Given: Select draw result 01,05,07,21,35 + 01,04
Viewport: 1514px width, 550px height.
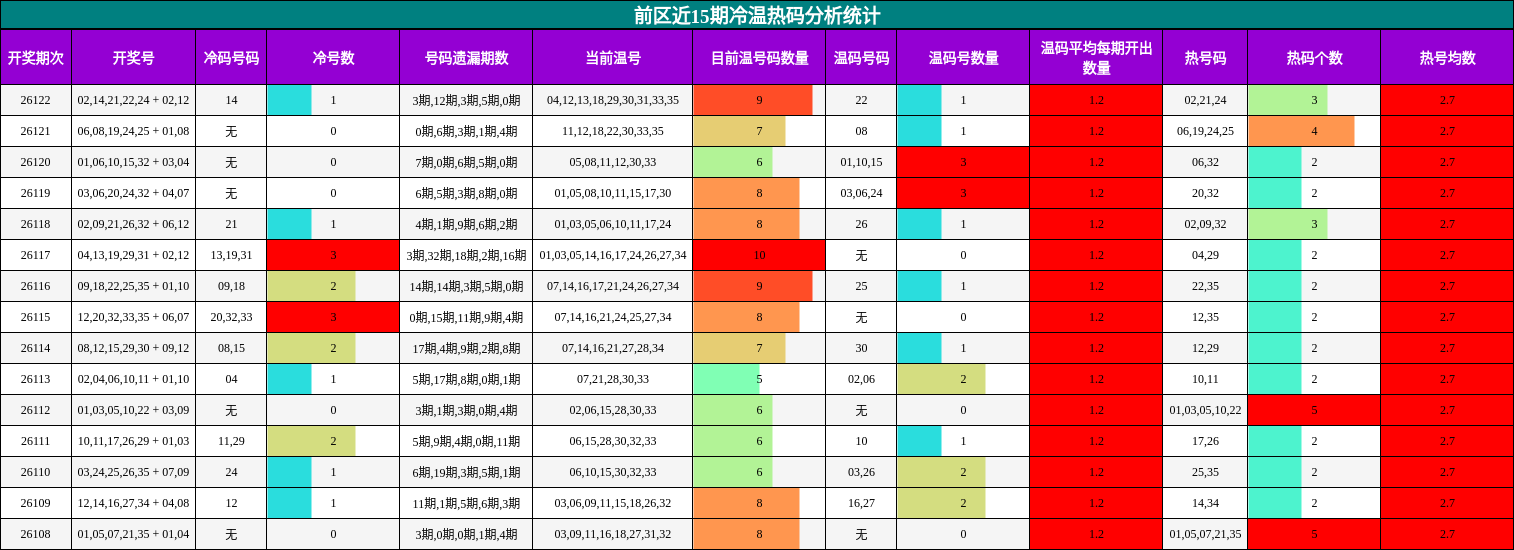Looking at the screenshot, I should click(x=133, y=534).
